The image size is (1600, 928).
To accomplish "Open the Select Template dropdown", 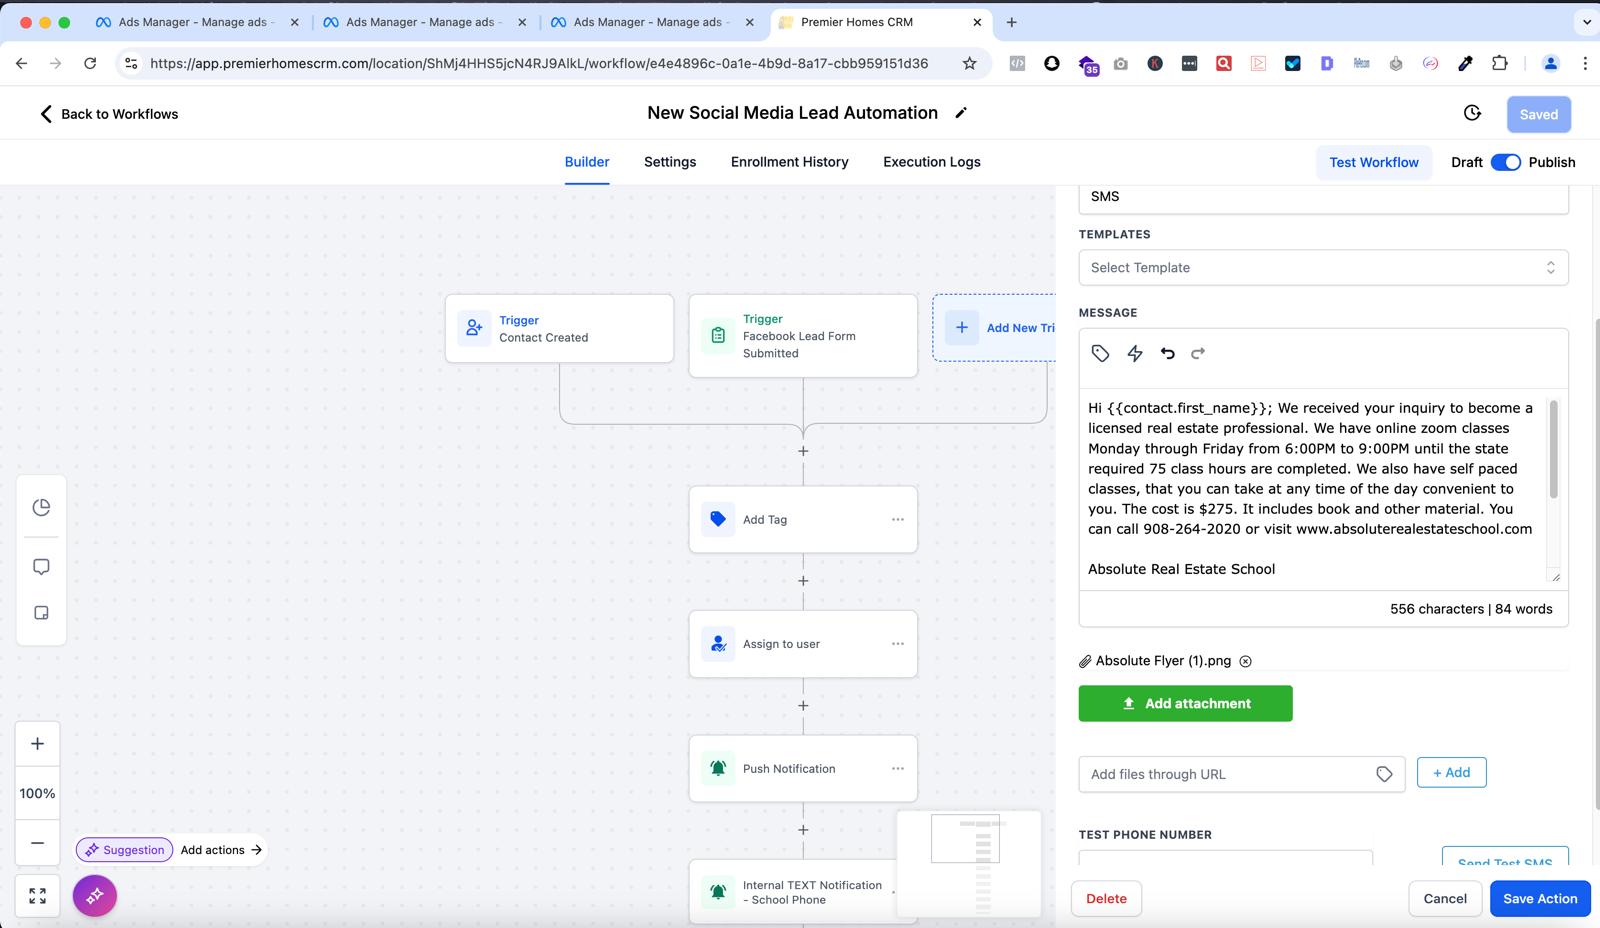I will 1323,268.
